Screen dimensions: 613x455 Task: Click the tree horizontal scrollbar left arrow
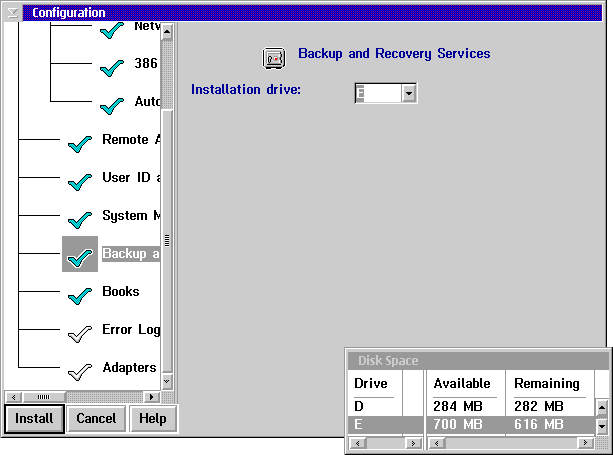(14, 397)
